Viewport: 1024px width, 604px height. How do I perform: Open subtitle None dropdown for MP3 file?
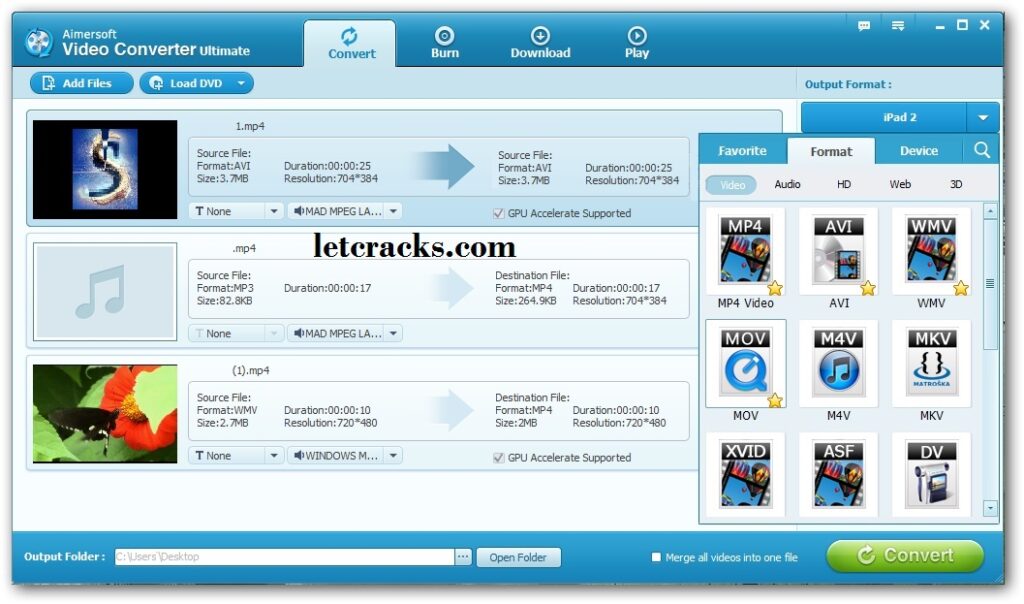(x=274, y=333)
